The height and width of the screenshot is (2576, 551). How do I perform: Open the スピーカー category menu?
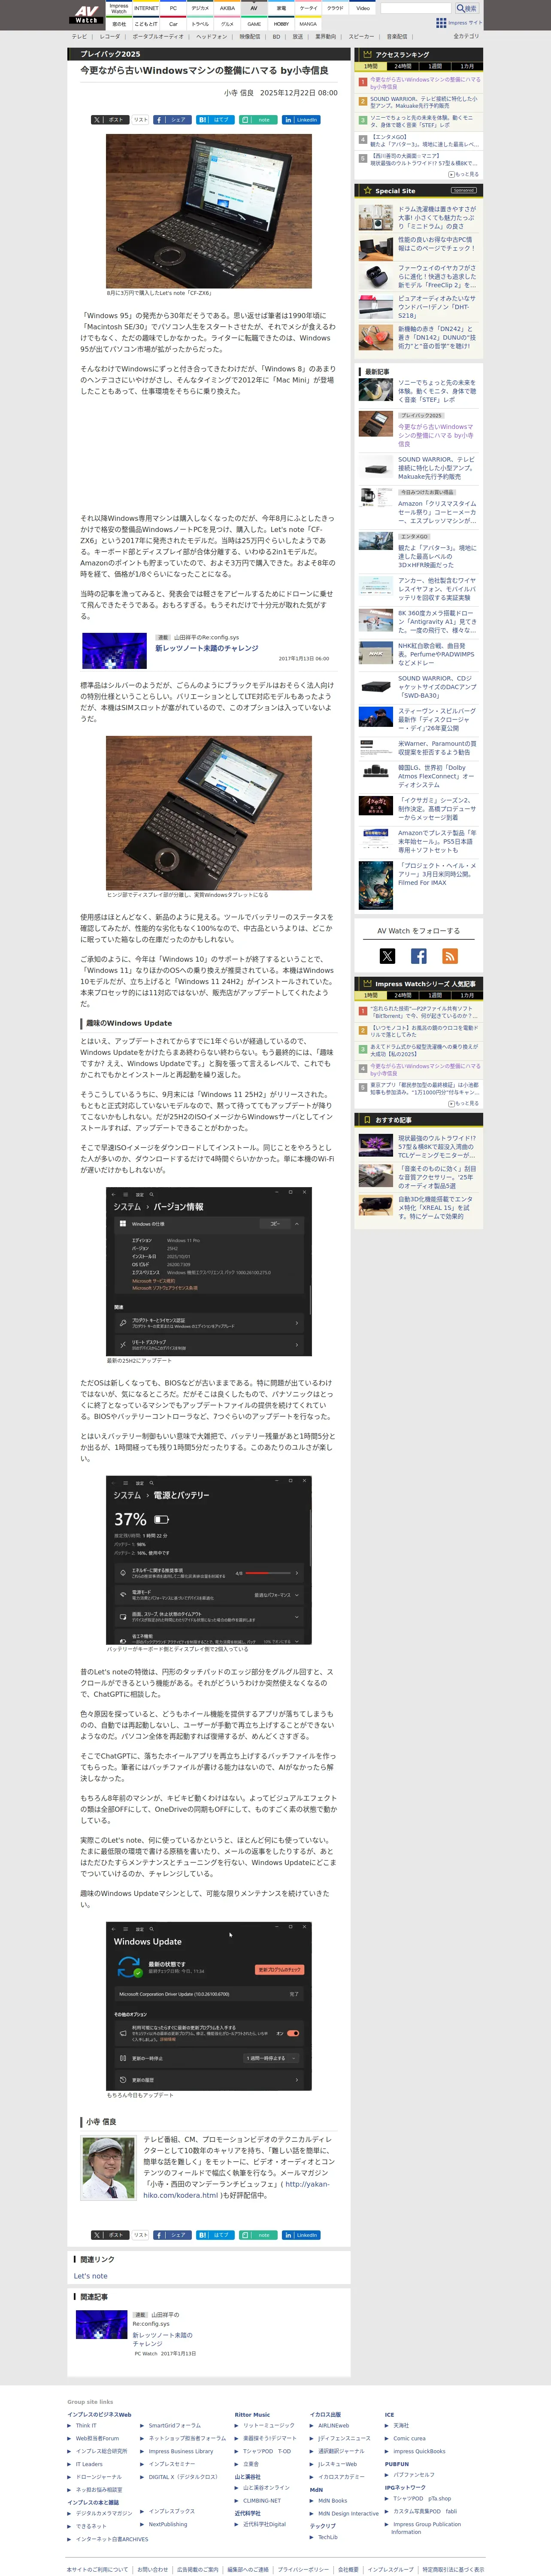pyautogui.click(x=361, y=36)
